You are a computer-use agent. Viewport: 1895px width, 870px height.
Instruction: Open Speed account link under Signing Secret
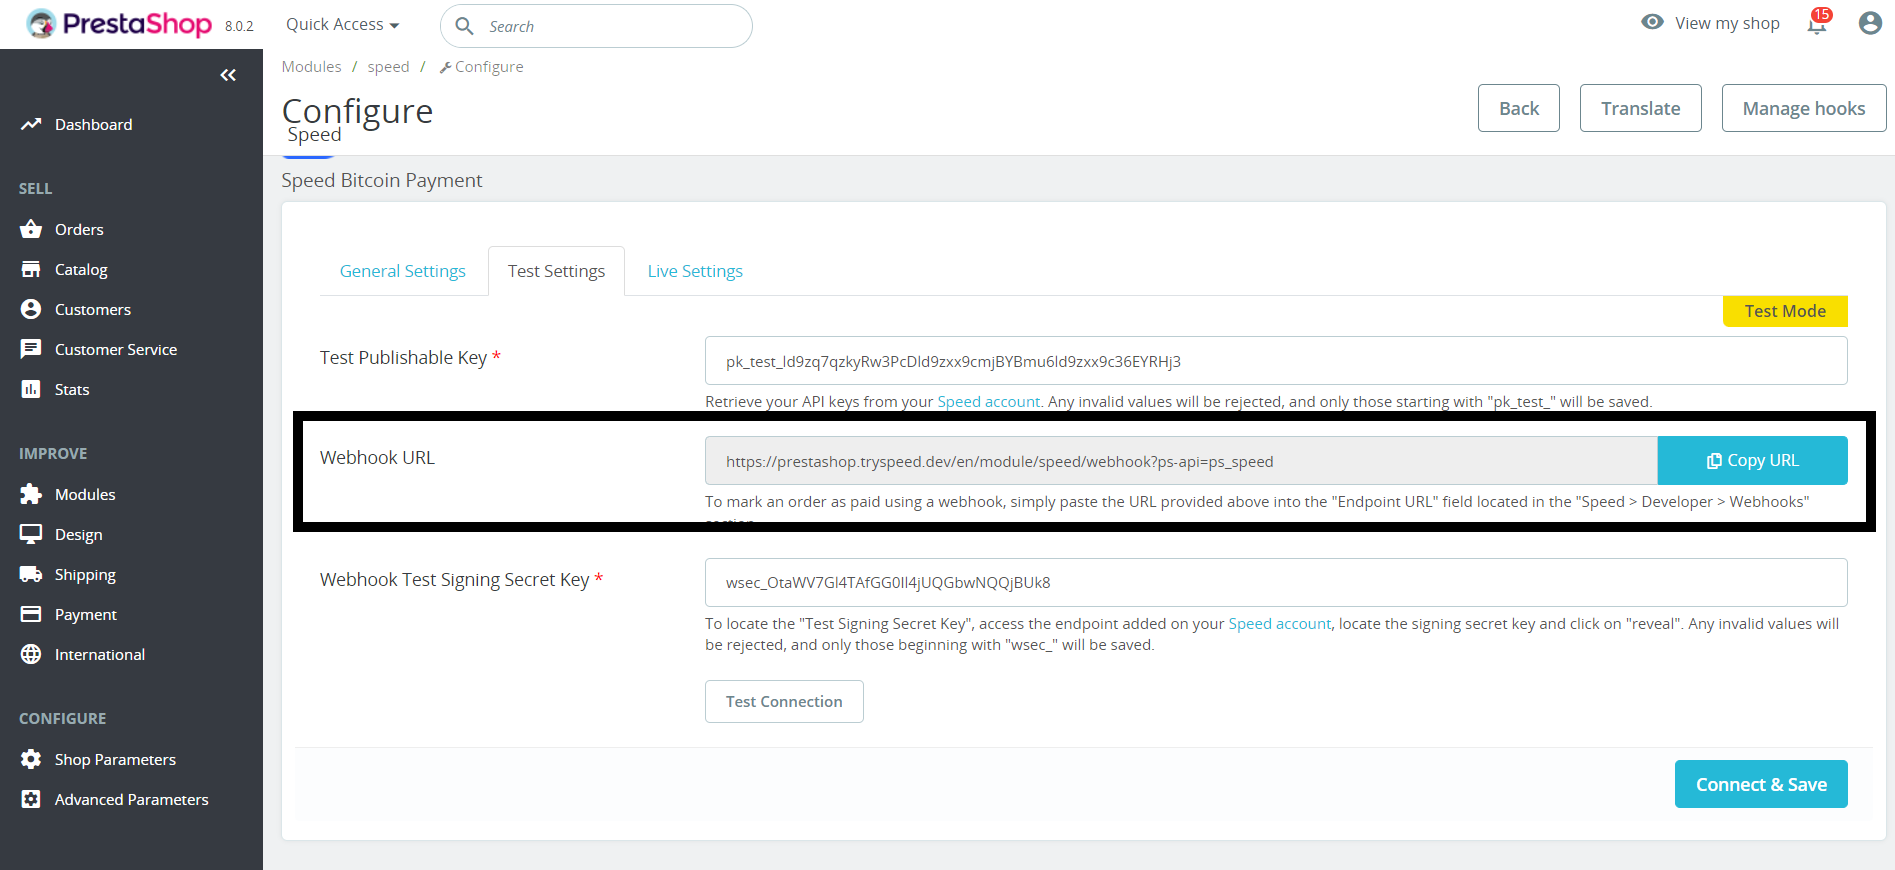tap(1279, 623)
